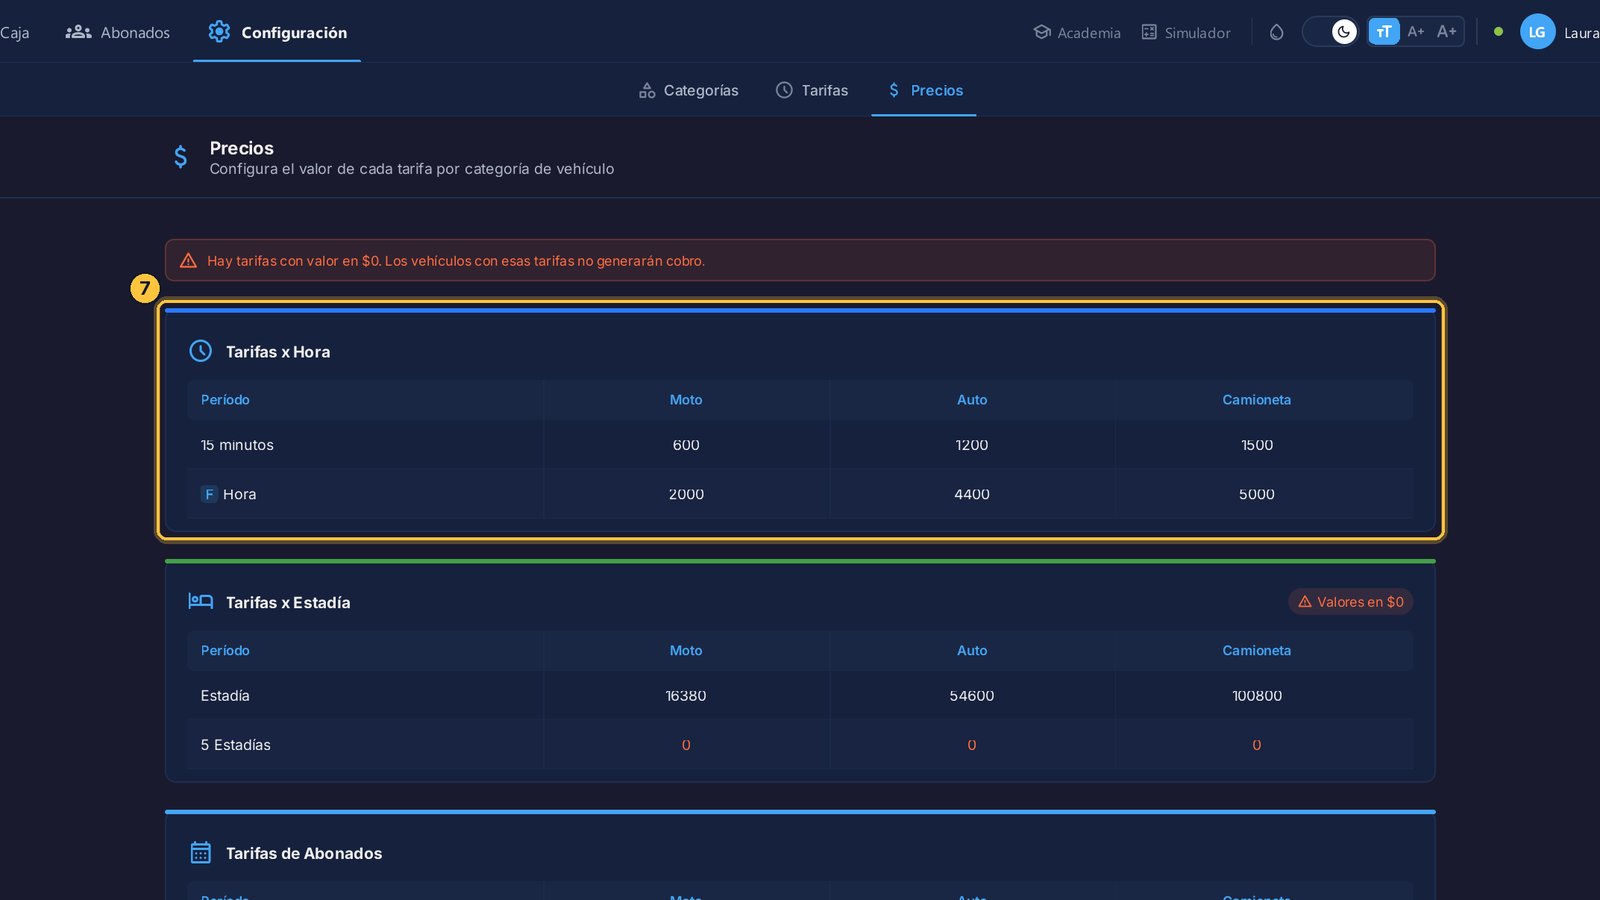Open the Academia link

click(1077, 32)
